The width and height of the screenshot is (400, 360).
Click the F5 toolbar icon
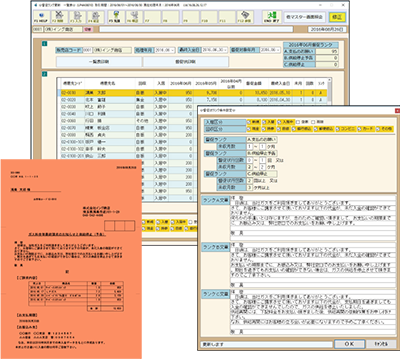click(116, 17)
